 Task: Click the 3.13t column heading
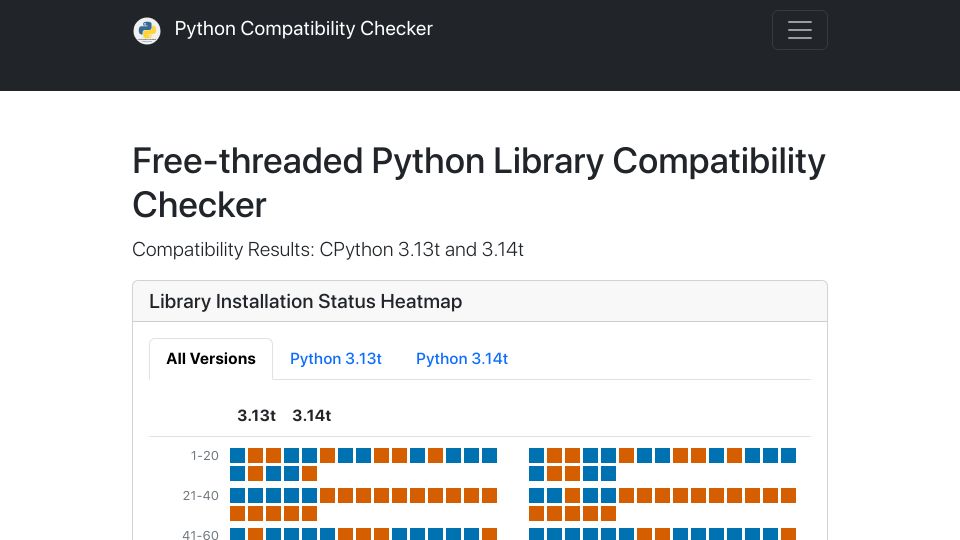257,416
